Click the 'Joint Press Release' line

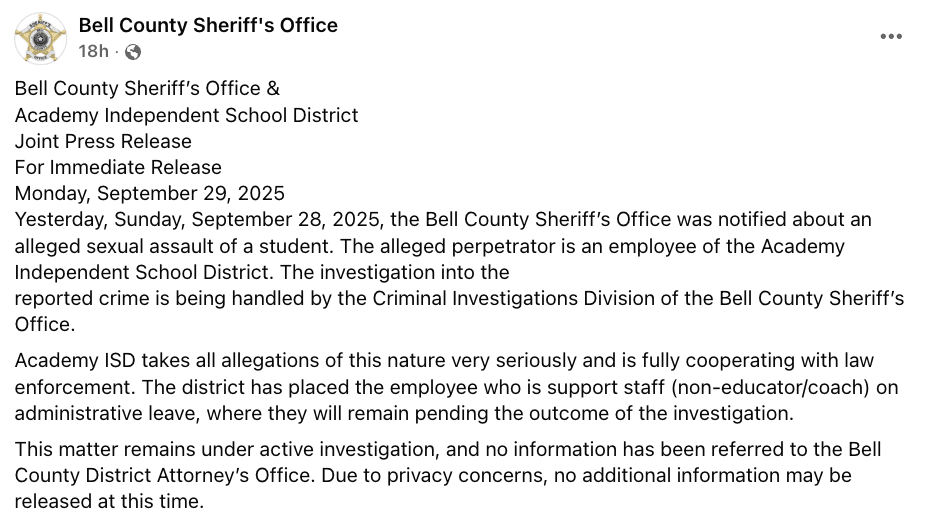[x=103, y=141]
